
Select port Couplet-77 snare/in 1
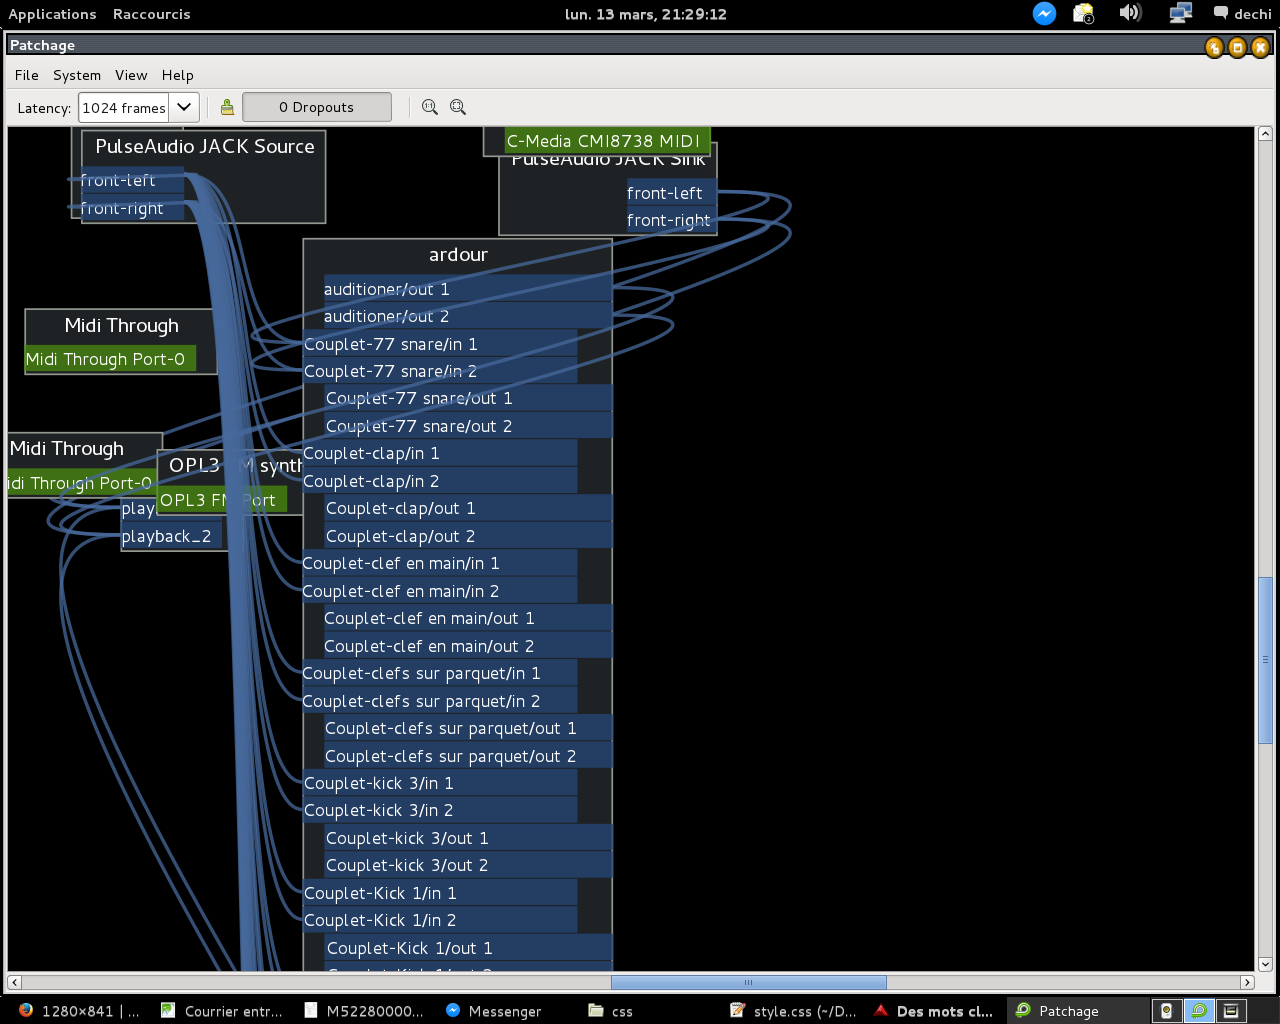(x=440, y=344)
